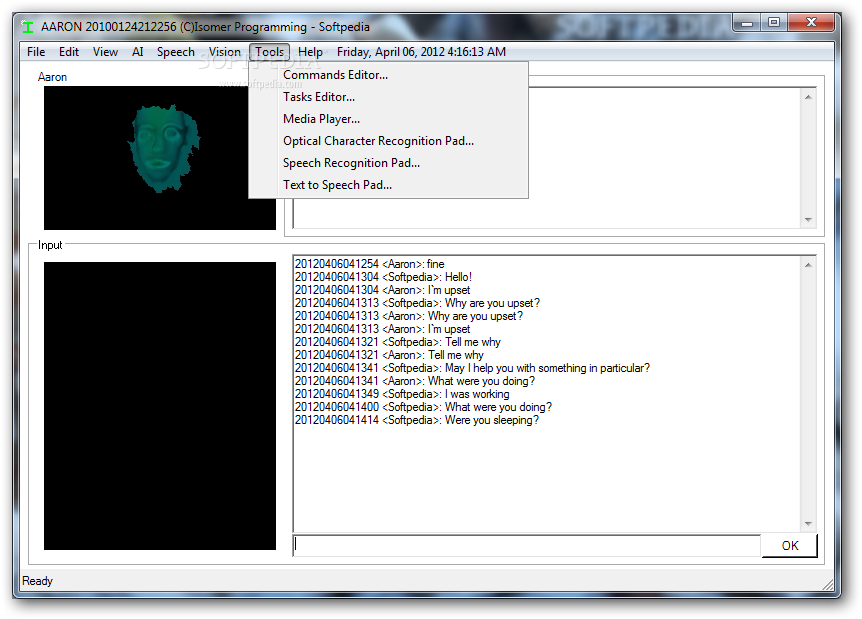Click the OK button to send input
Viewport: 862px width, 619px height.
coord(789,545)
